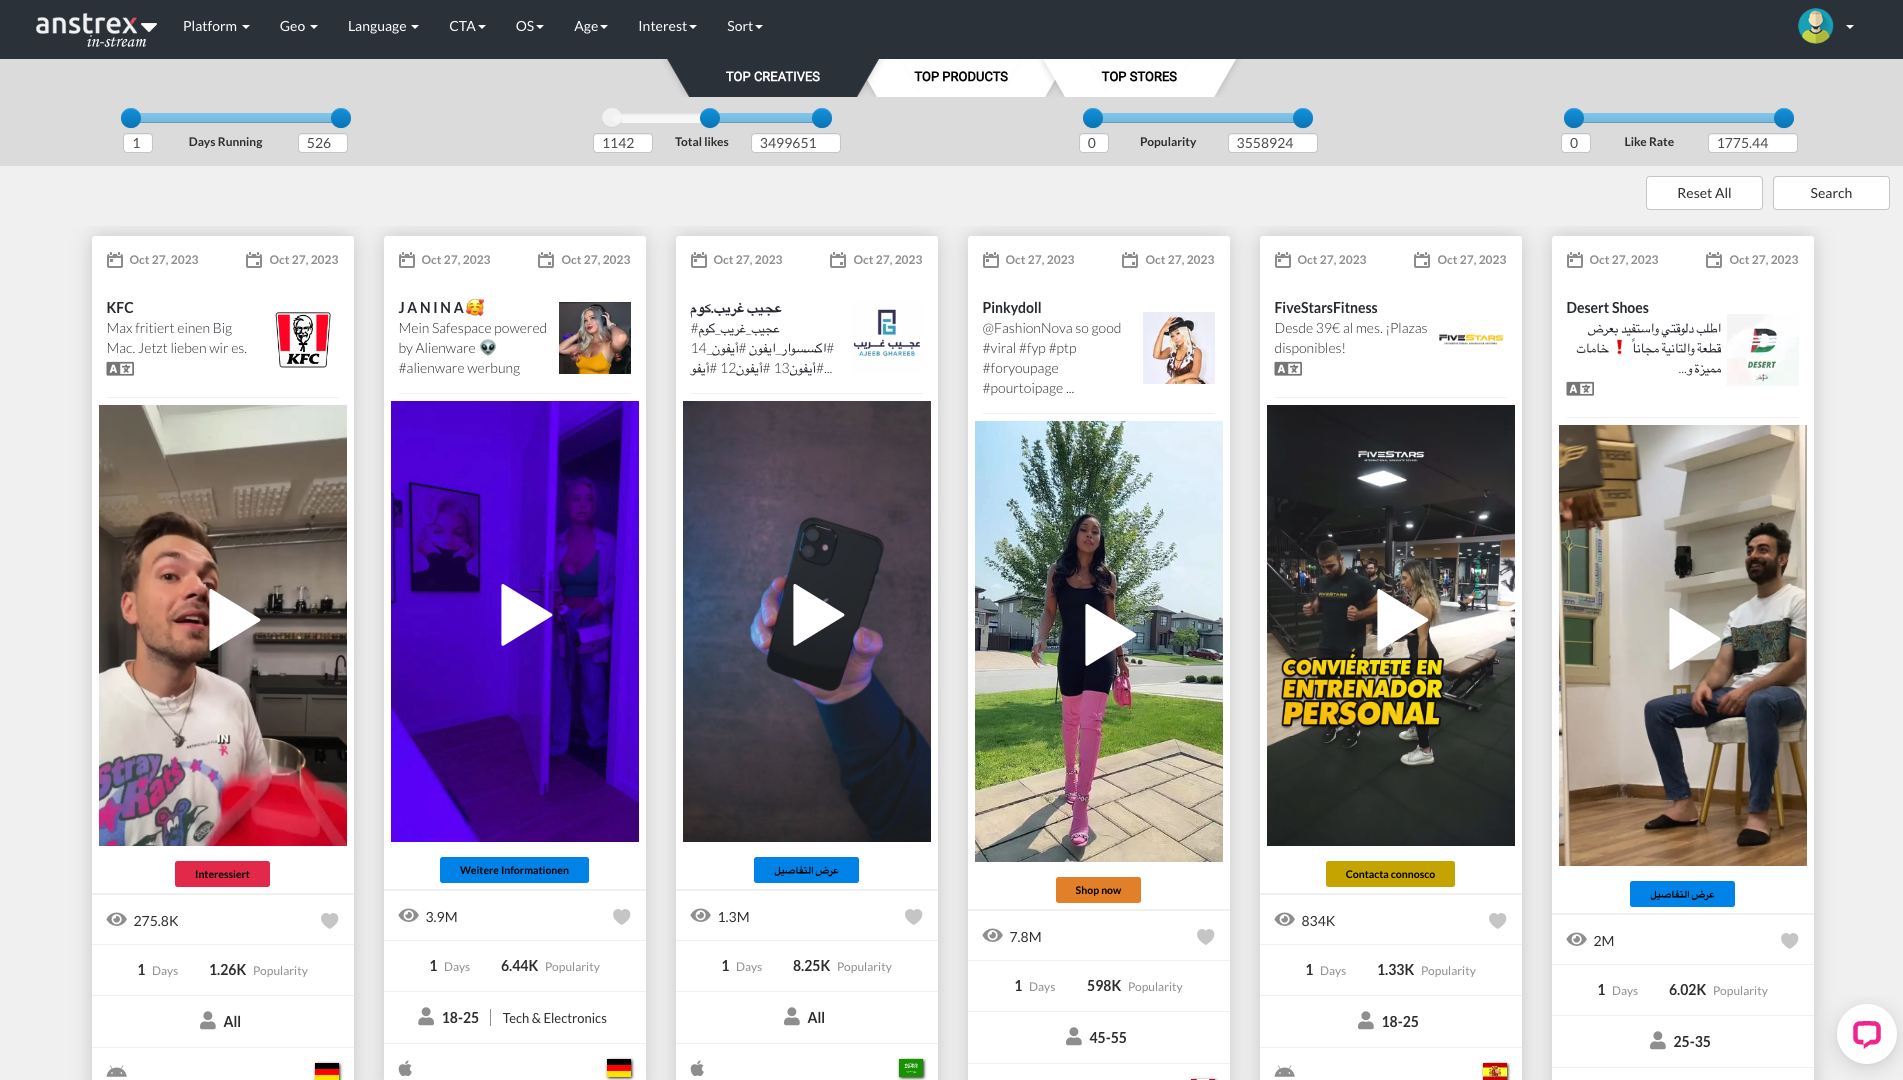Viewport: 1903px width, 1080px height.
Task: Expand the user account menu arrow
Action: tap(1850, 27)
